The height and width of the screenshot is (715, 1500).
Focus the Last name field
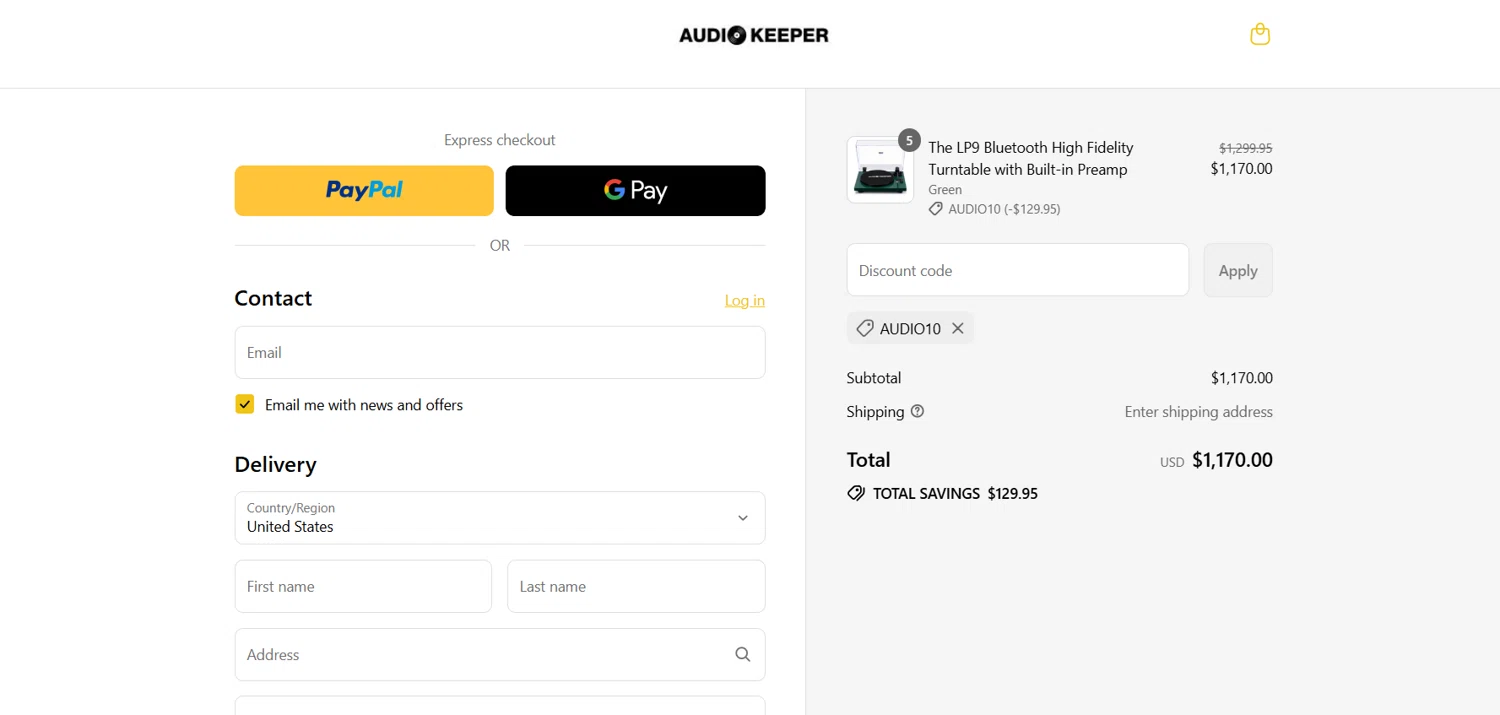coord(637,586)
